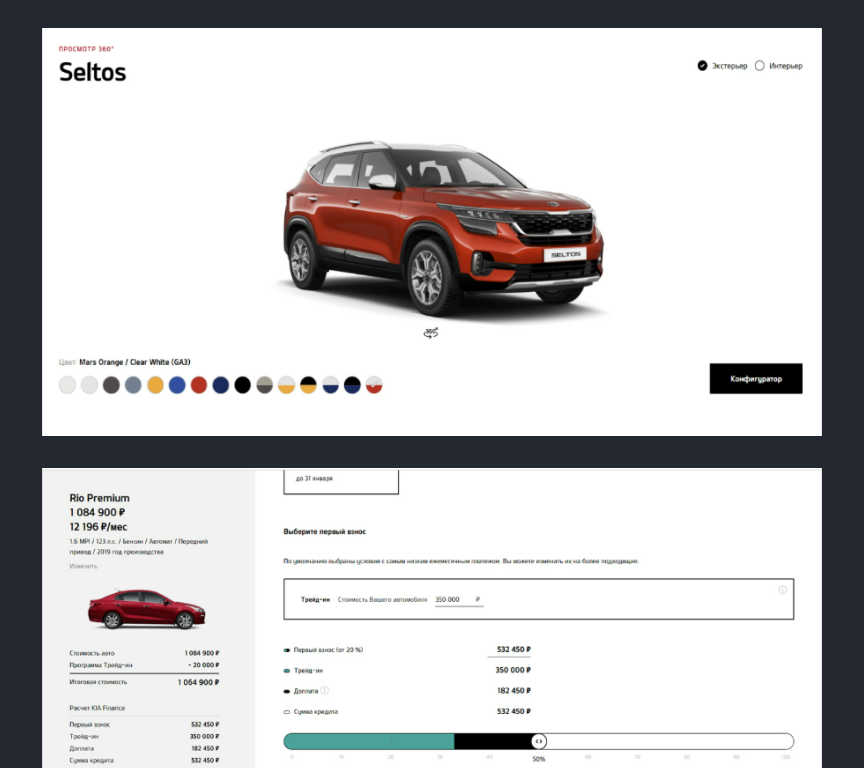Screen dimensions: 864x768
Task: Select the Экстерьер radio option
Action: 702,66
